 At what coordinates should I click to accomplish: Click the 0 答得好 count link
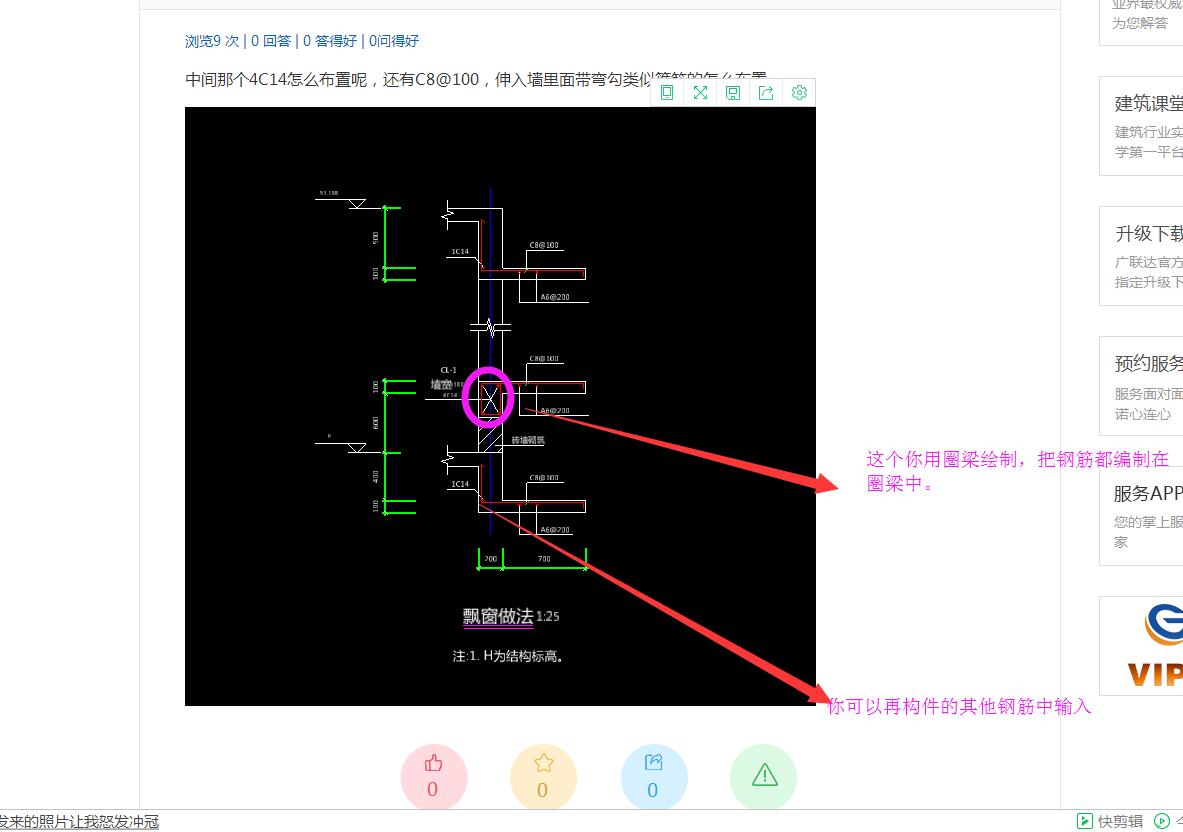pos(330,41)
